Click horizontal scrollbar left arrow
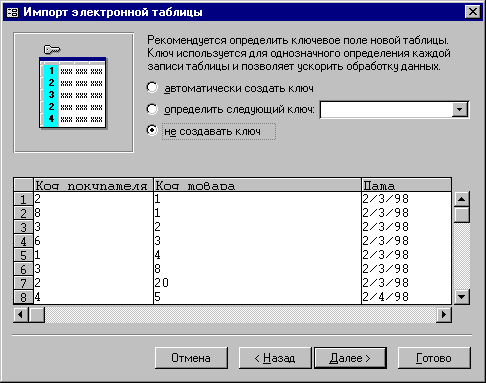This screenshot has width=486, height=383. click(x=21, y=314)
